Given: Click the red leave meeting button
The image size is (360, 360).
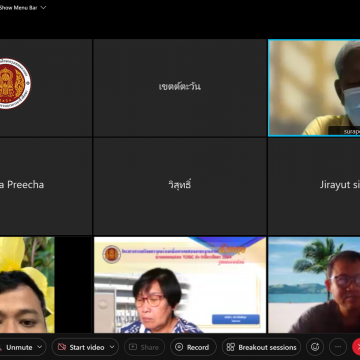Looking at the screenshot, I should point(356,347).
